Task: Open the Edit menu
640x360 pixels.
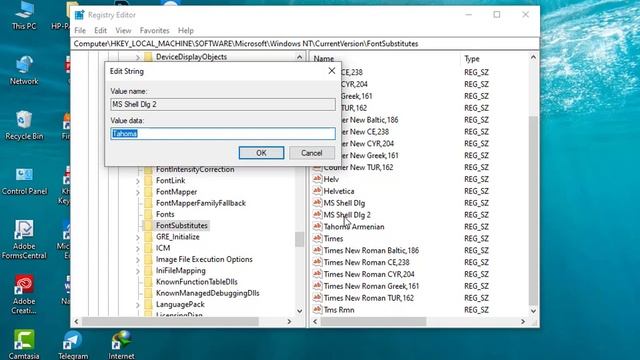Action: [100, 31]
